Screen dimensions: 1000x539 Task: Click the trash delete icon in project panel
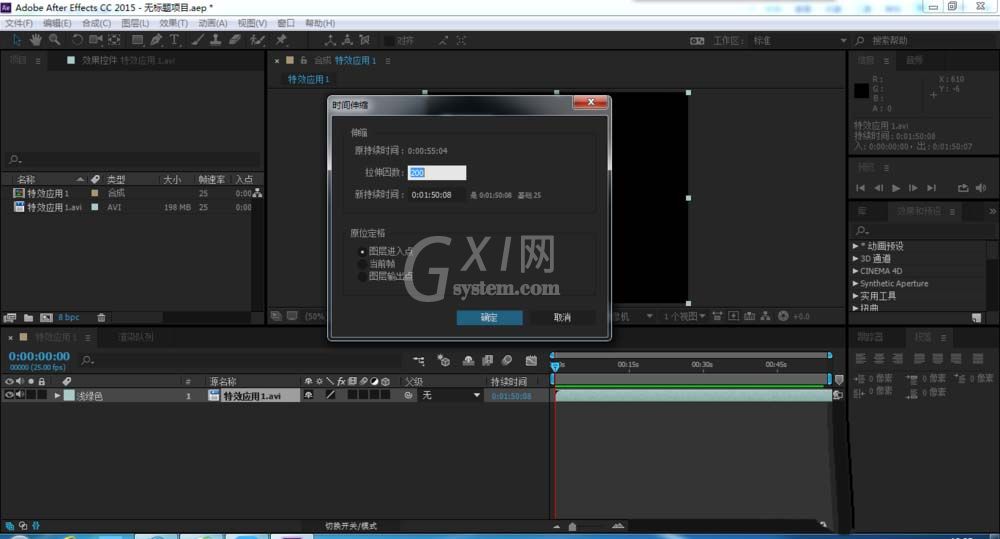point(101,317)
